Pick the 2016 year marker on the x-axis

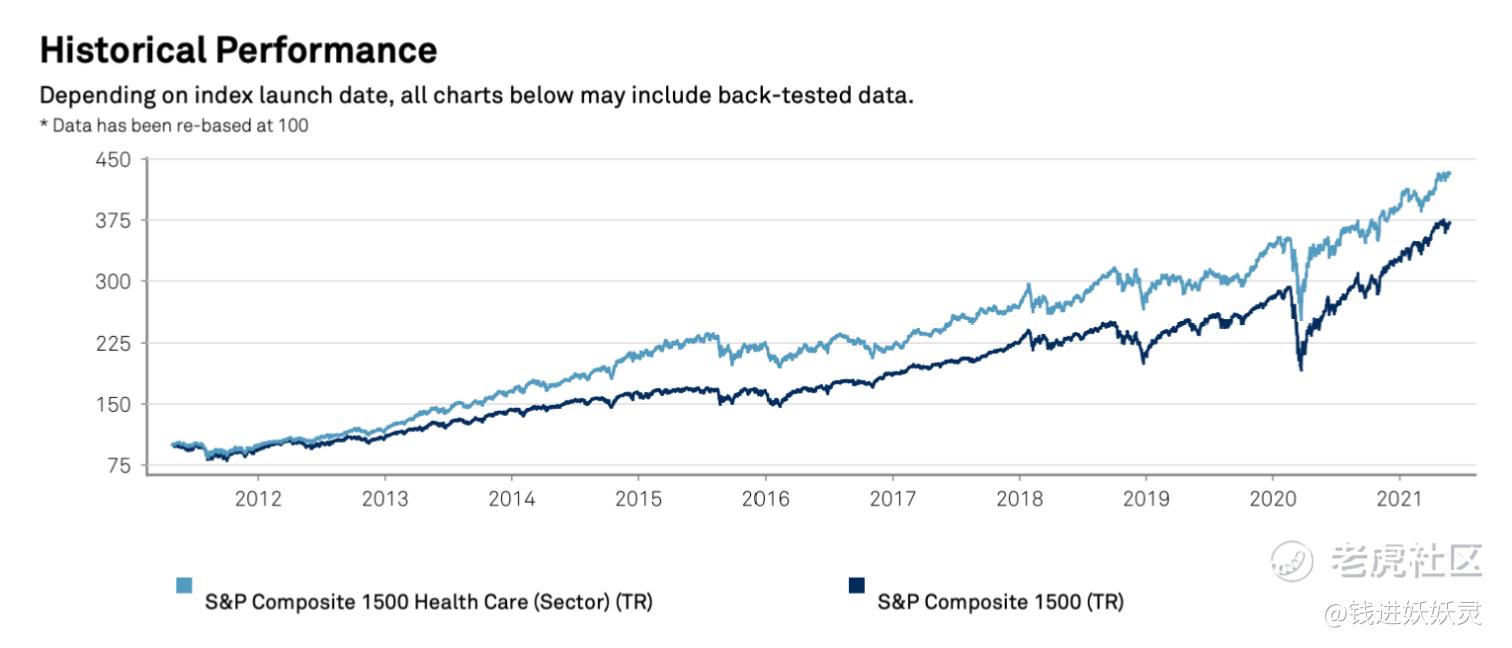pos(766,497)
